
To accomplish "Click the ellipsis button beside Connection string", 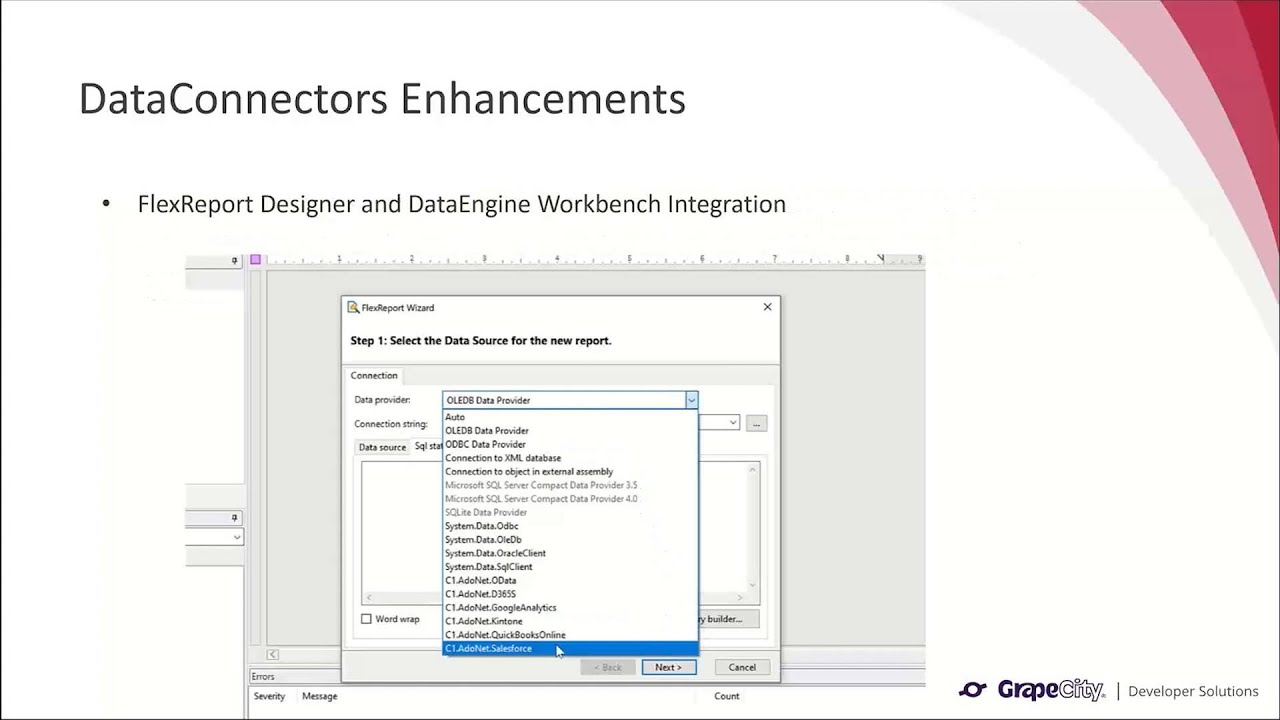I will 757,423.
